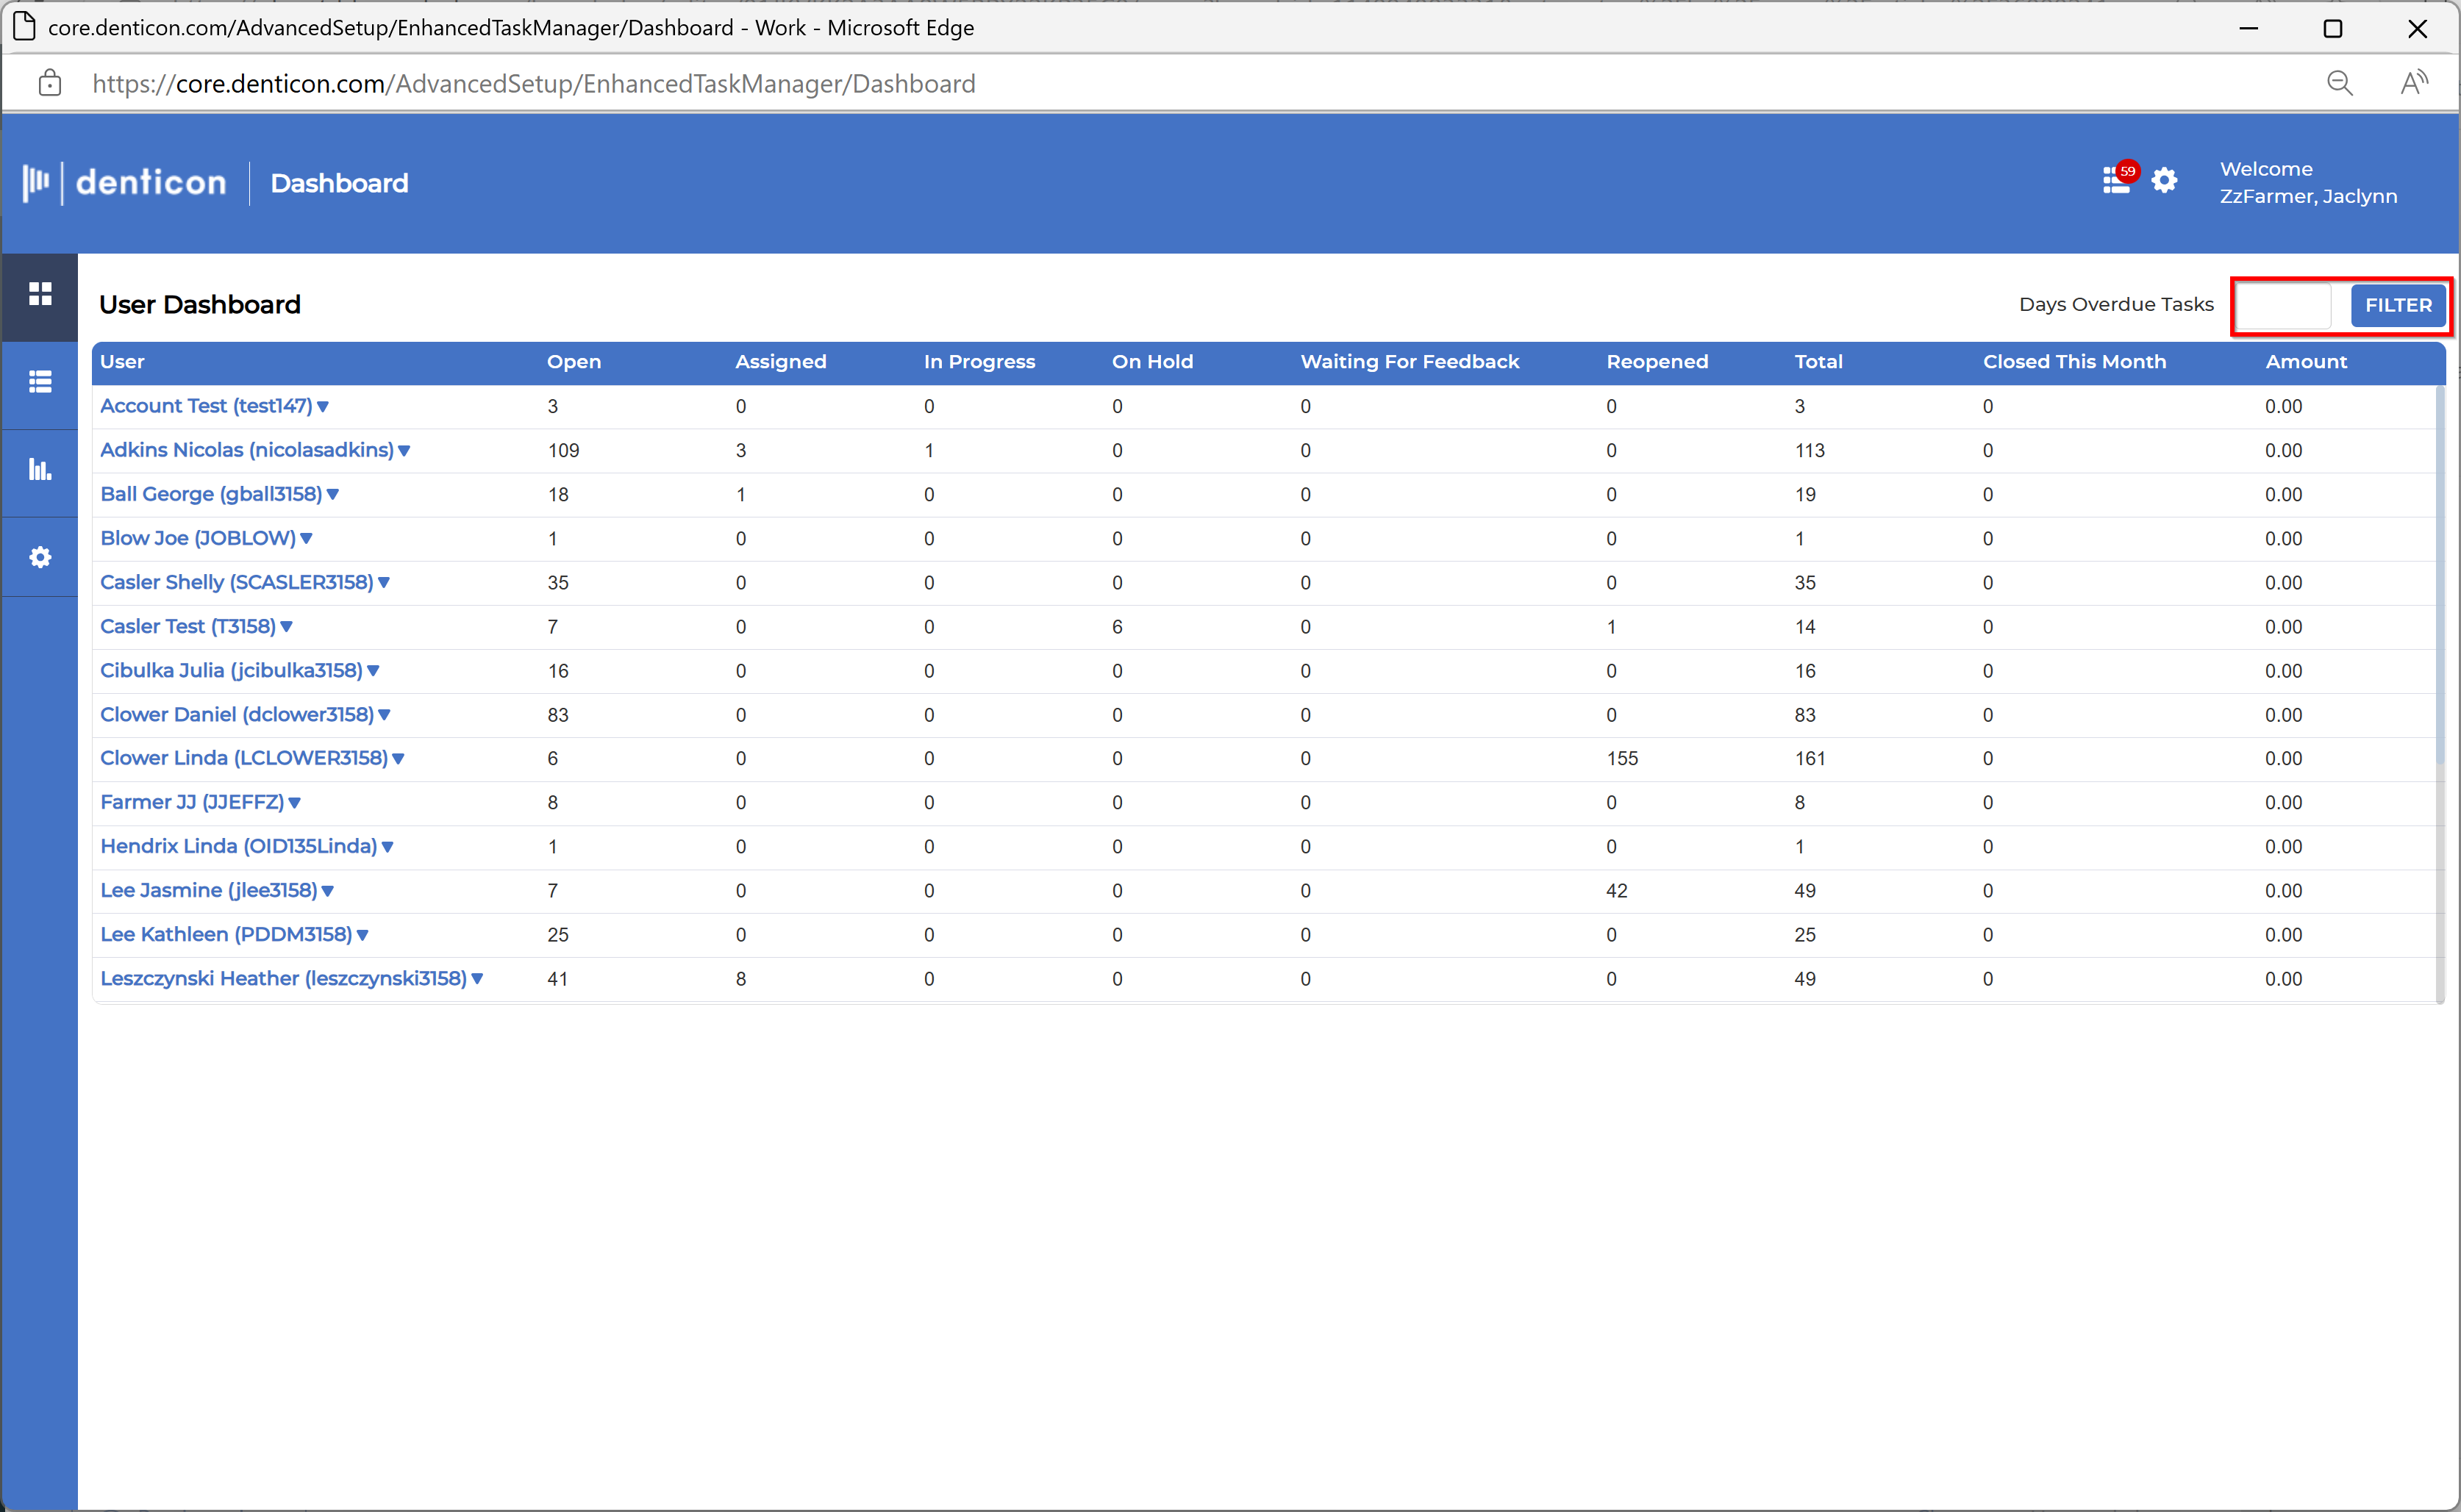Open Leszczynski Heather user link
Viewport: 2461px width, 1512px height.
(x=284, y=978)
